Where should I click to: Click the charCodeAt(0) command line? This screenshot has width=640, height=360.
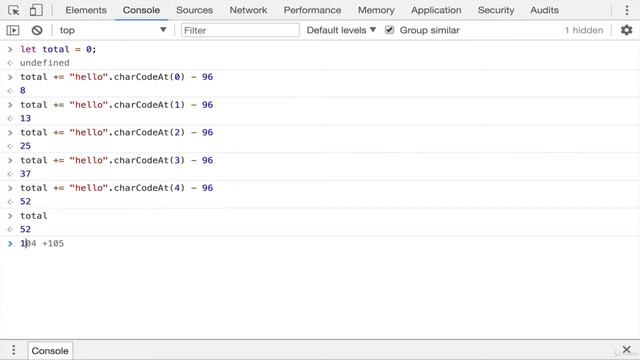coord(117,77)
